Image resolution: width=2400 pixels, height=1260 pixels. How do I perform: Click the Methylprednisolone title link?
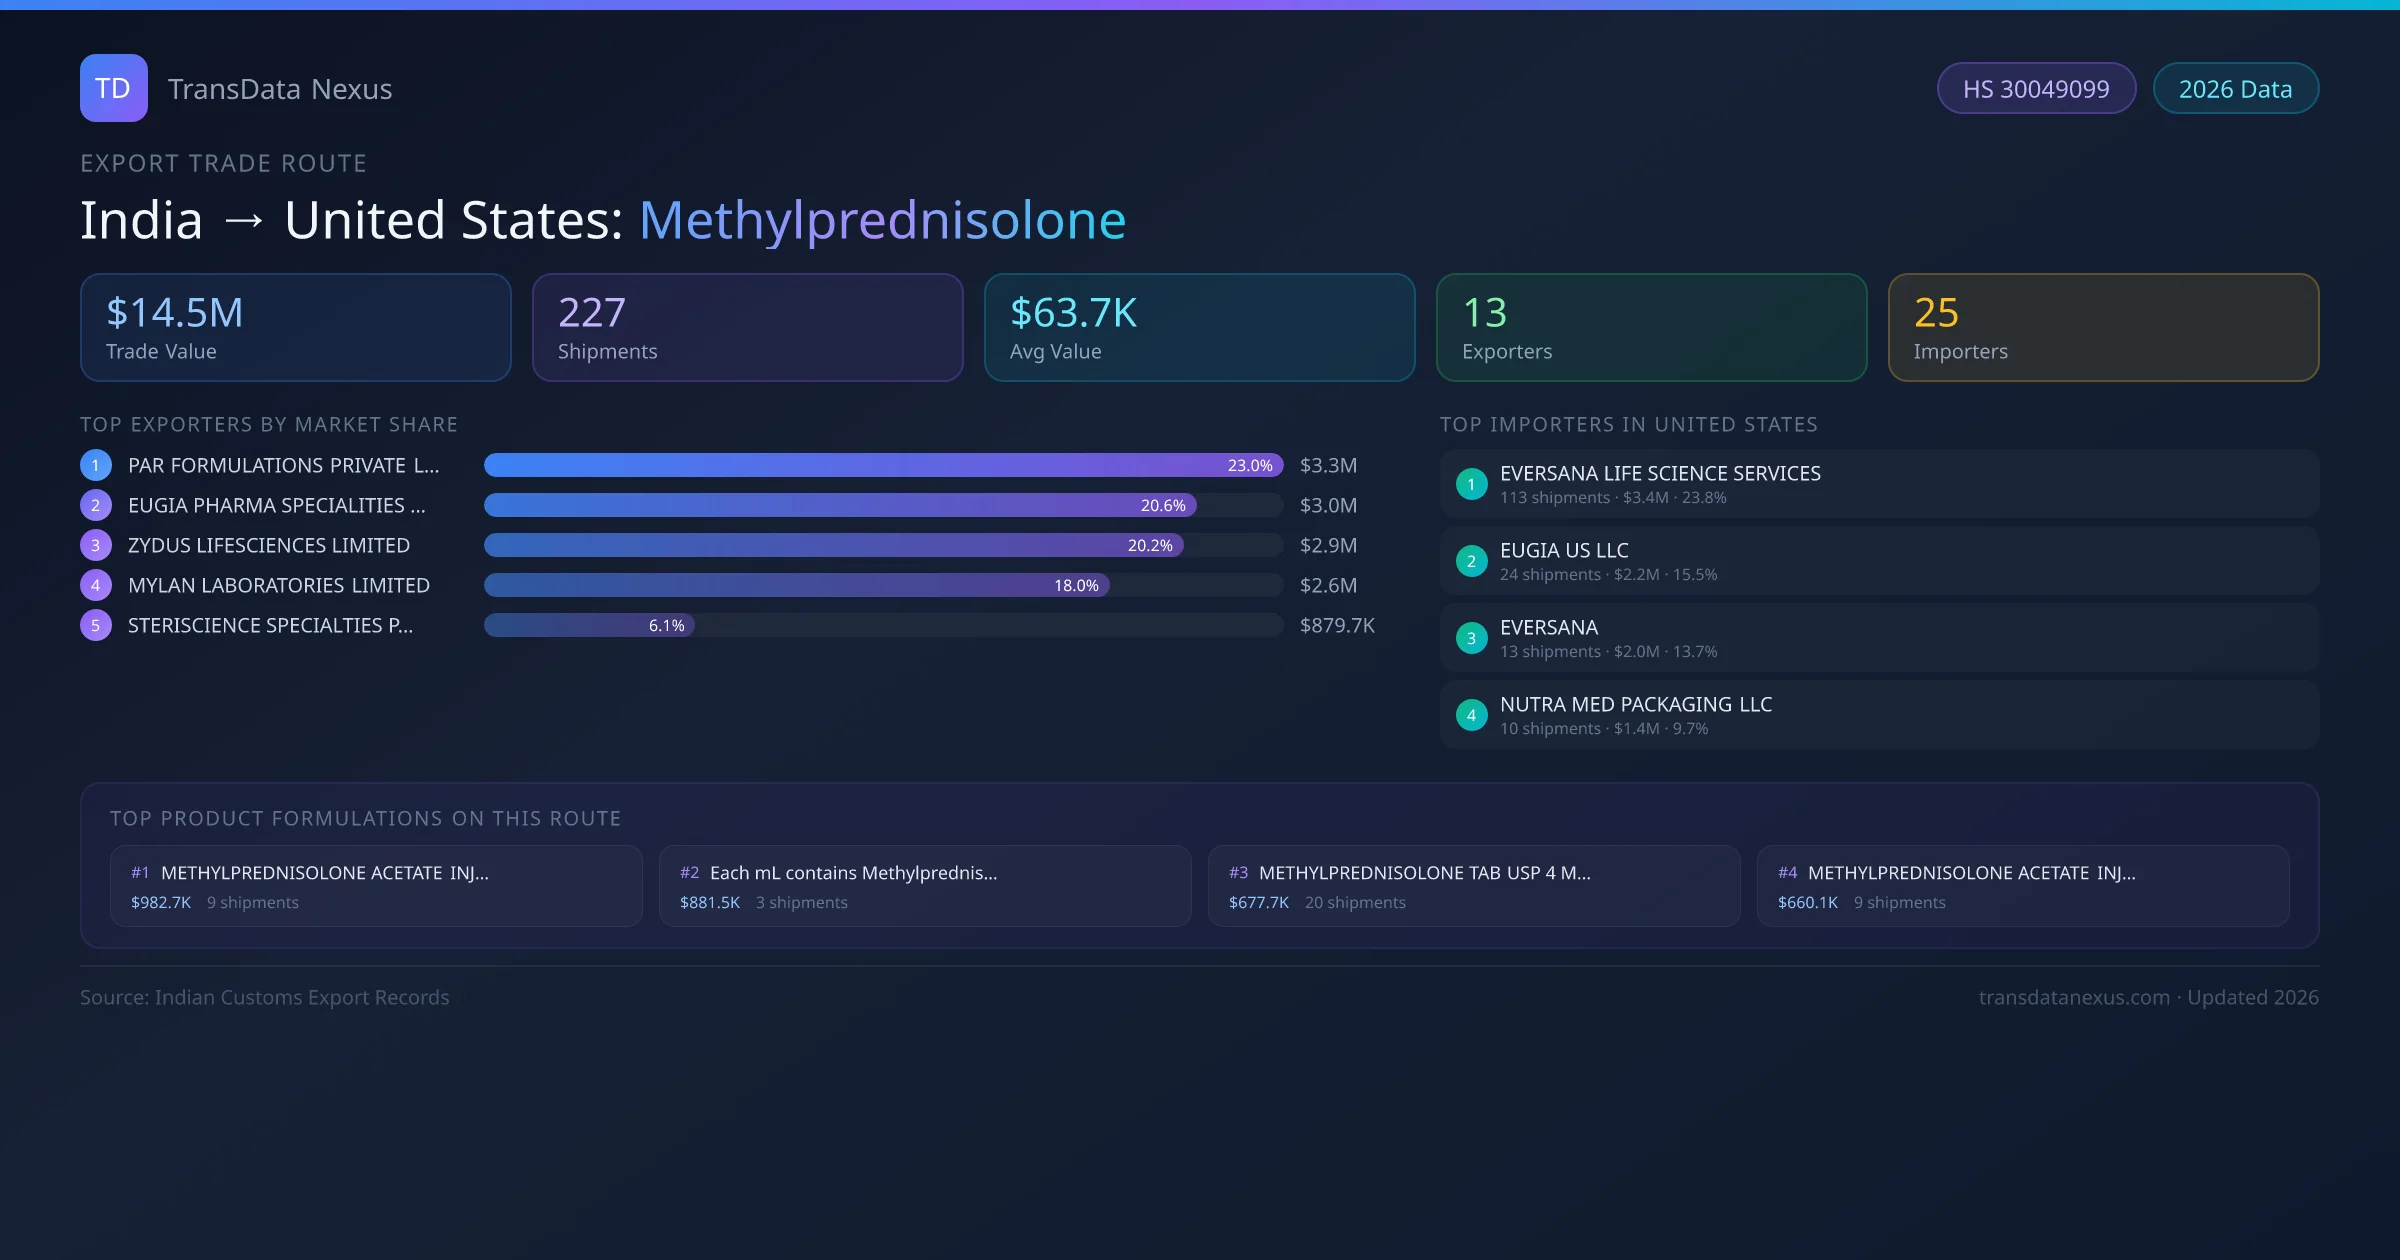[x=883, y=220]
